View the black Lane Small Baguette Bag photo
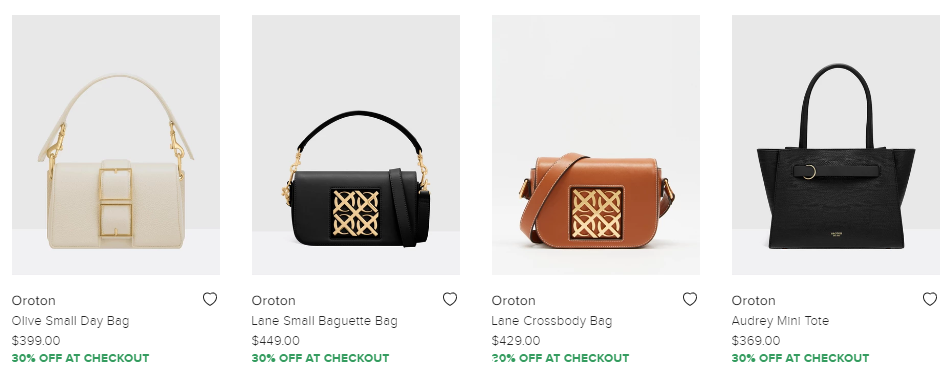This screenshot has height=380, width=950. click(x=356, y=145)
